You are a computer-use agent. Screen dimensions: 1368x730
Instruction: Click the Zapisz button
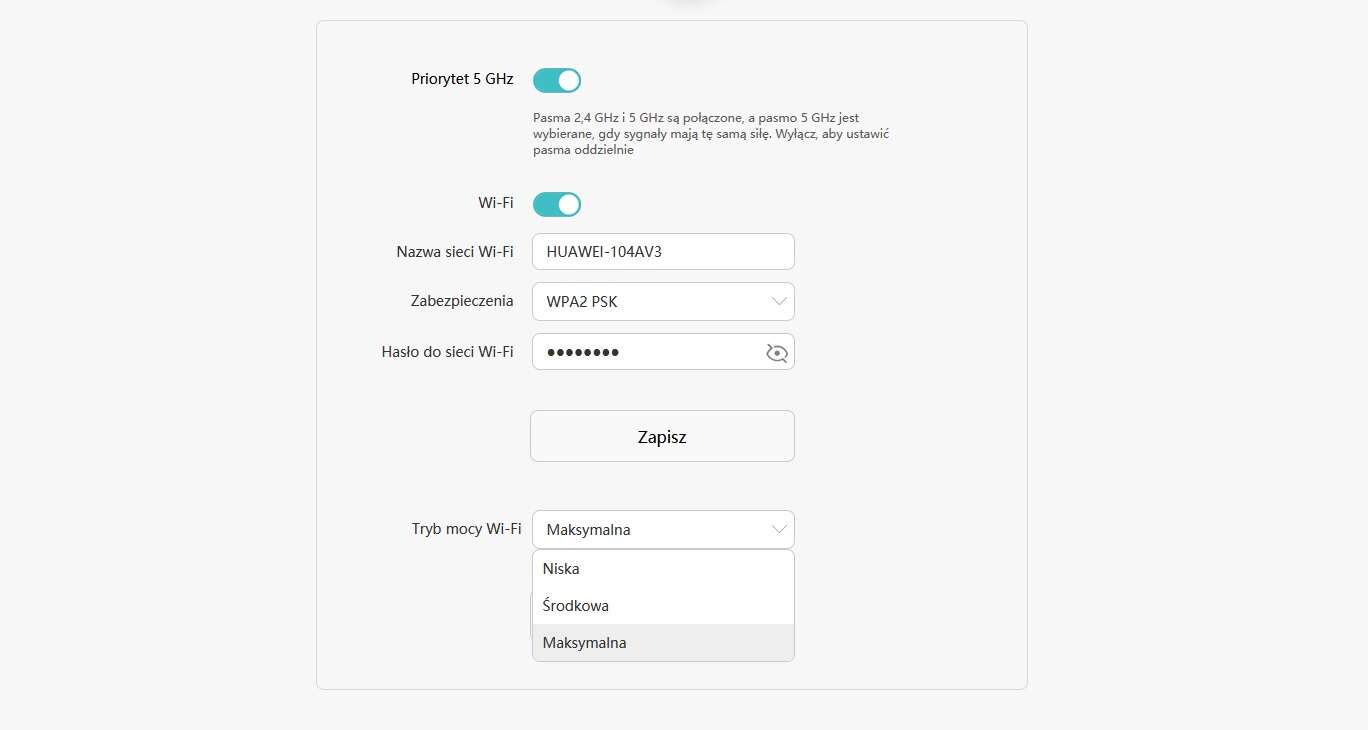[x=662, y=436]
